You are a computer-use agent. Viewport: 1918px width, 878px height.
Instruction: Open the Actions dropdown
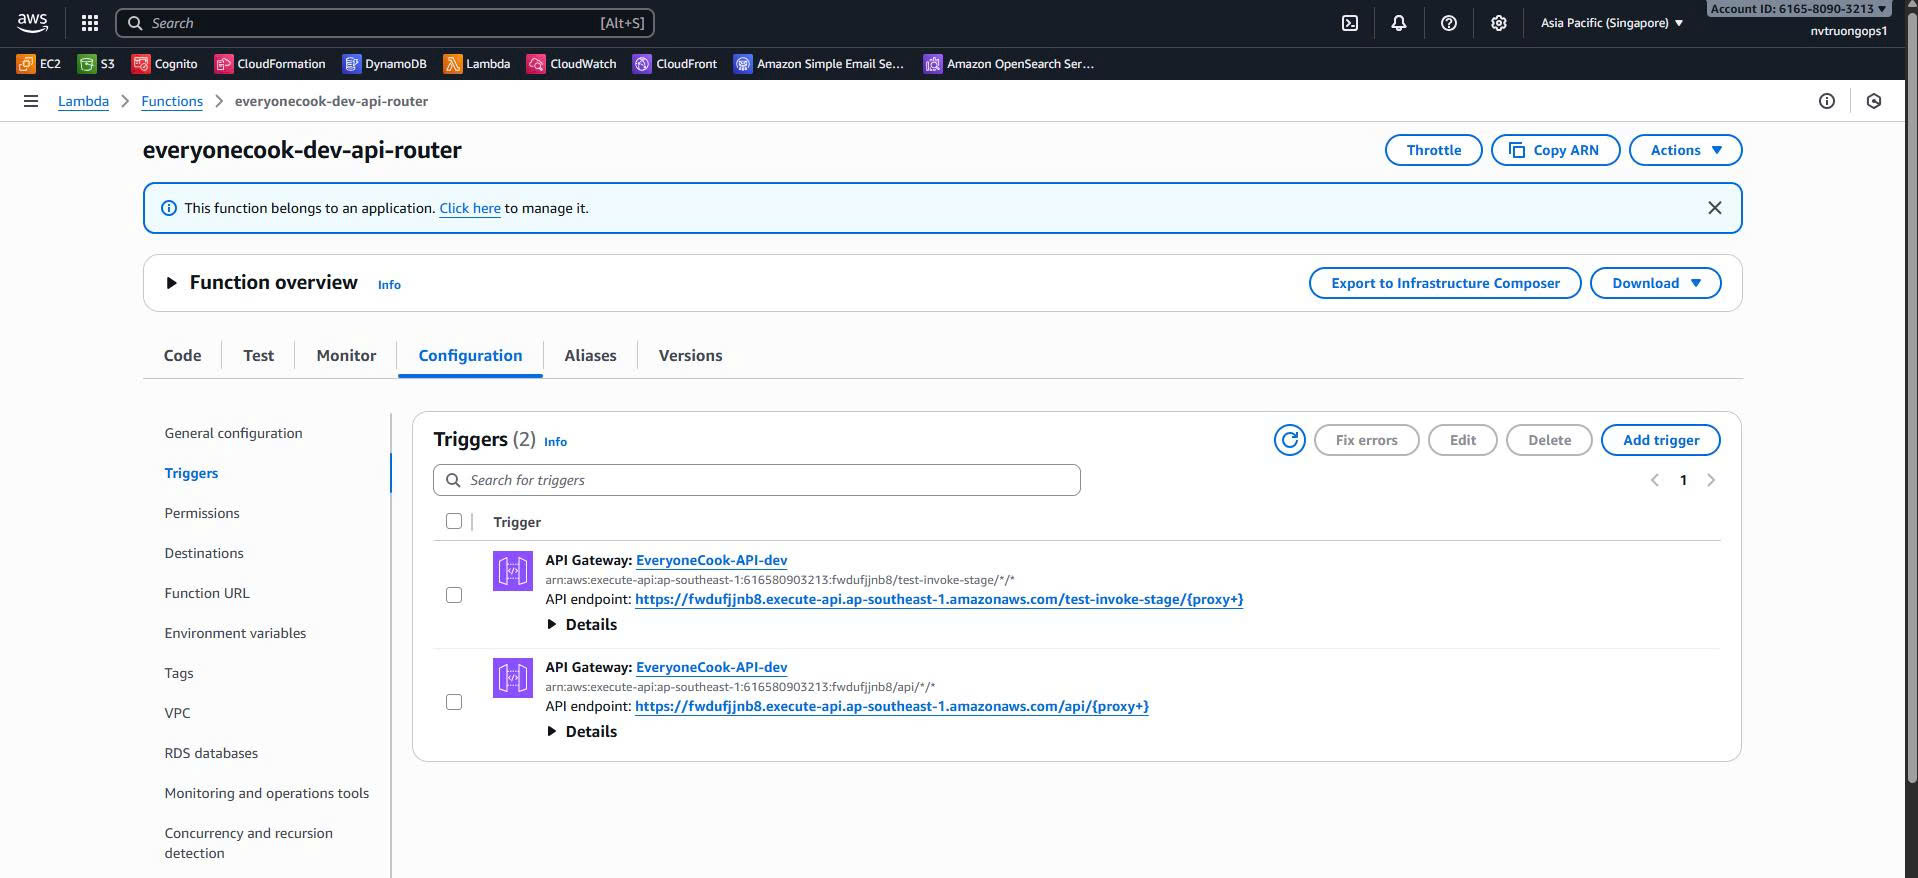point(1685,150)
